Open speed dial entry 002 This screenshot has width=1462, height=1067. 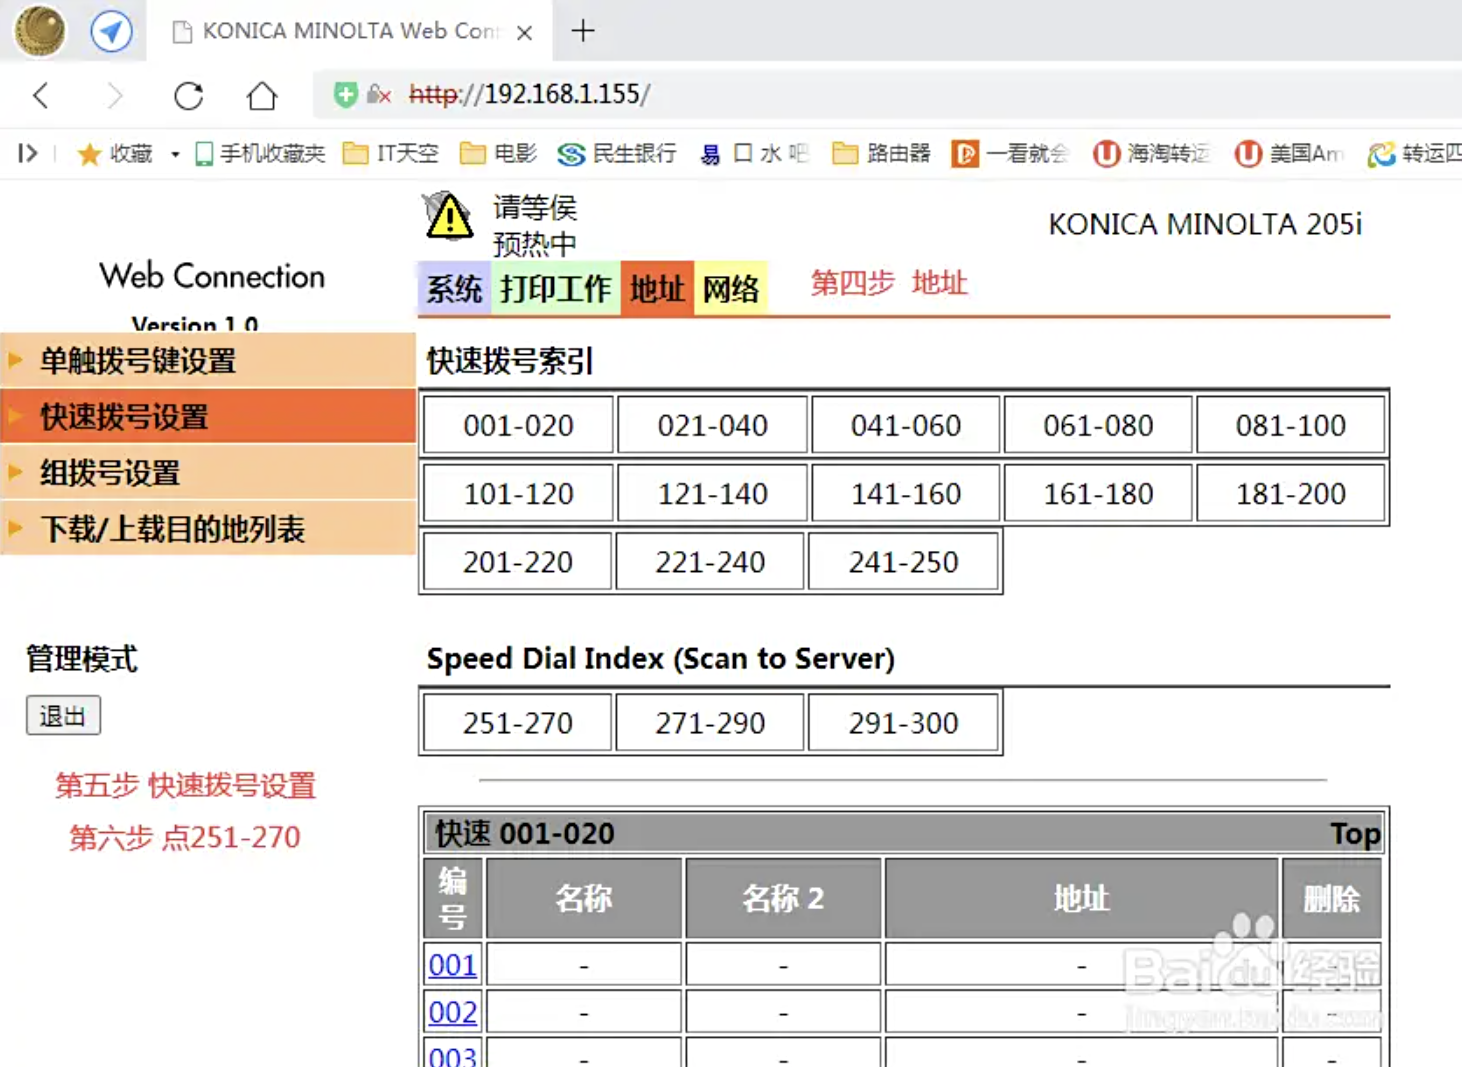click(x=452, y=1012)
